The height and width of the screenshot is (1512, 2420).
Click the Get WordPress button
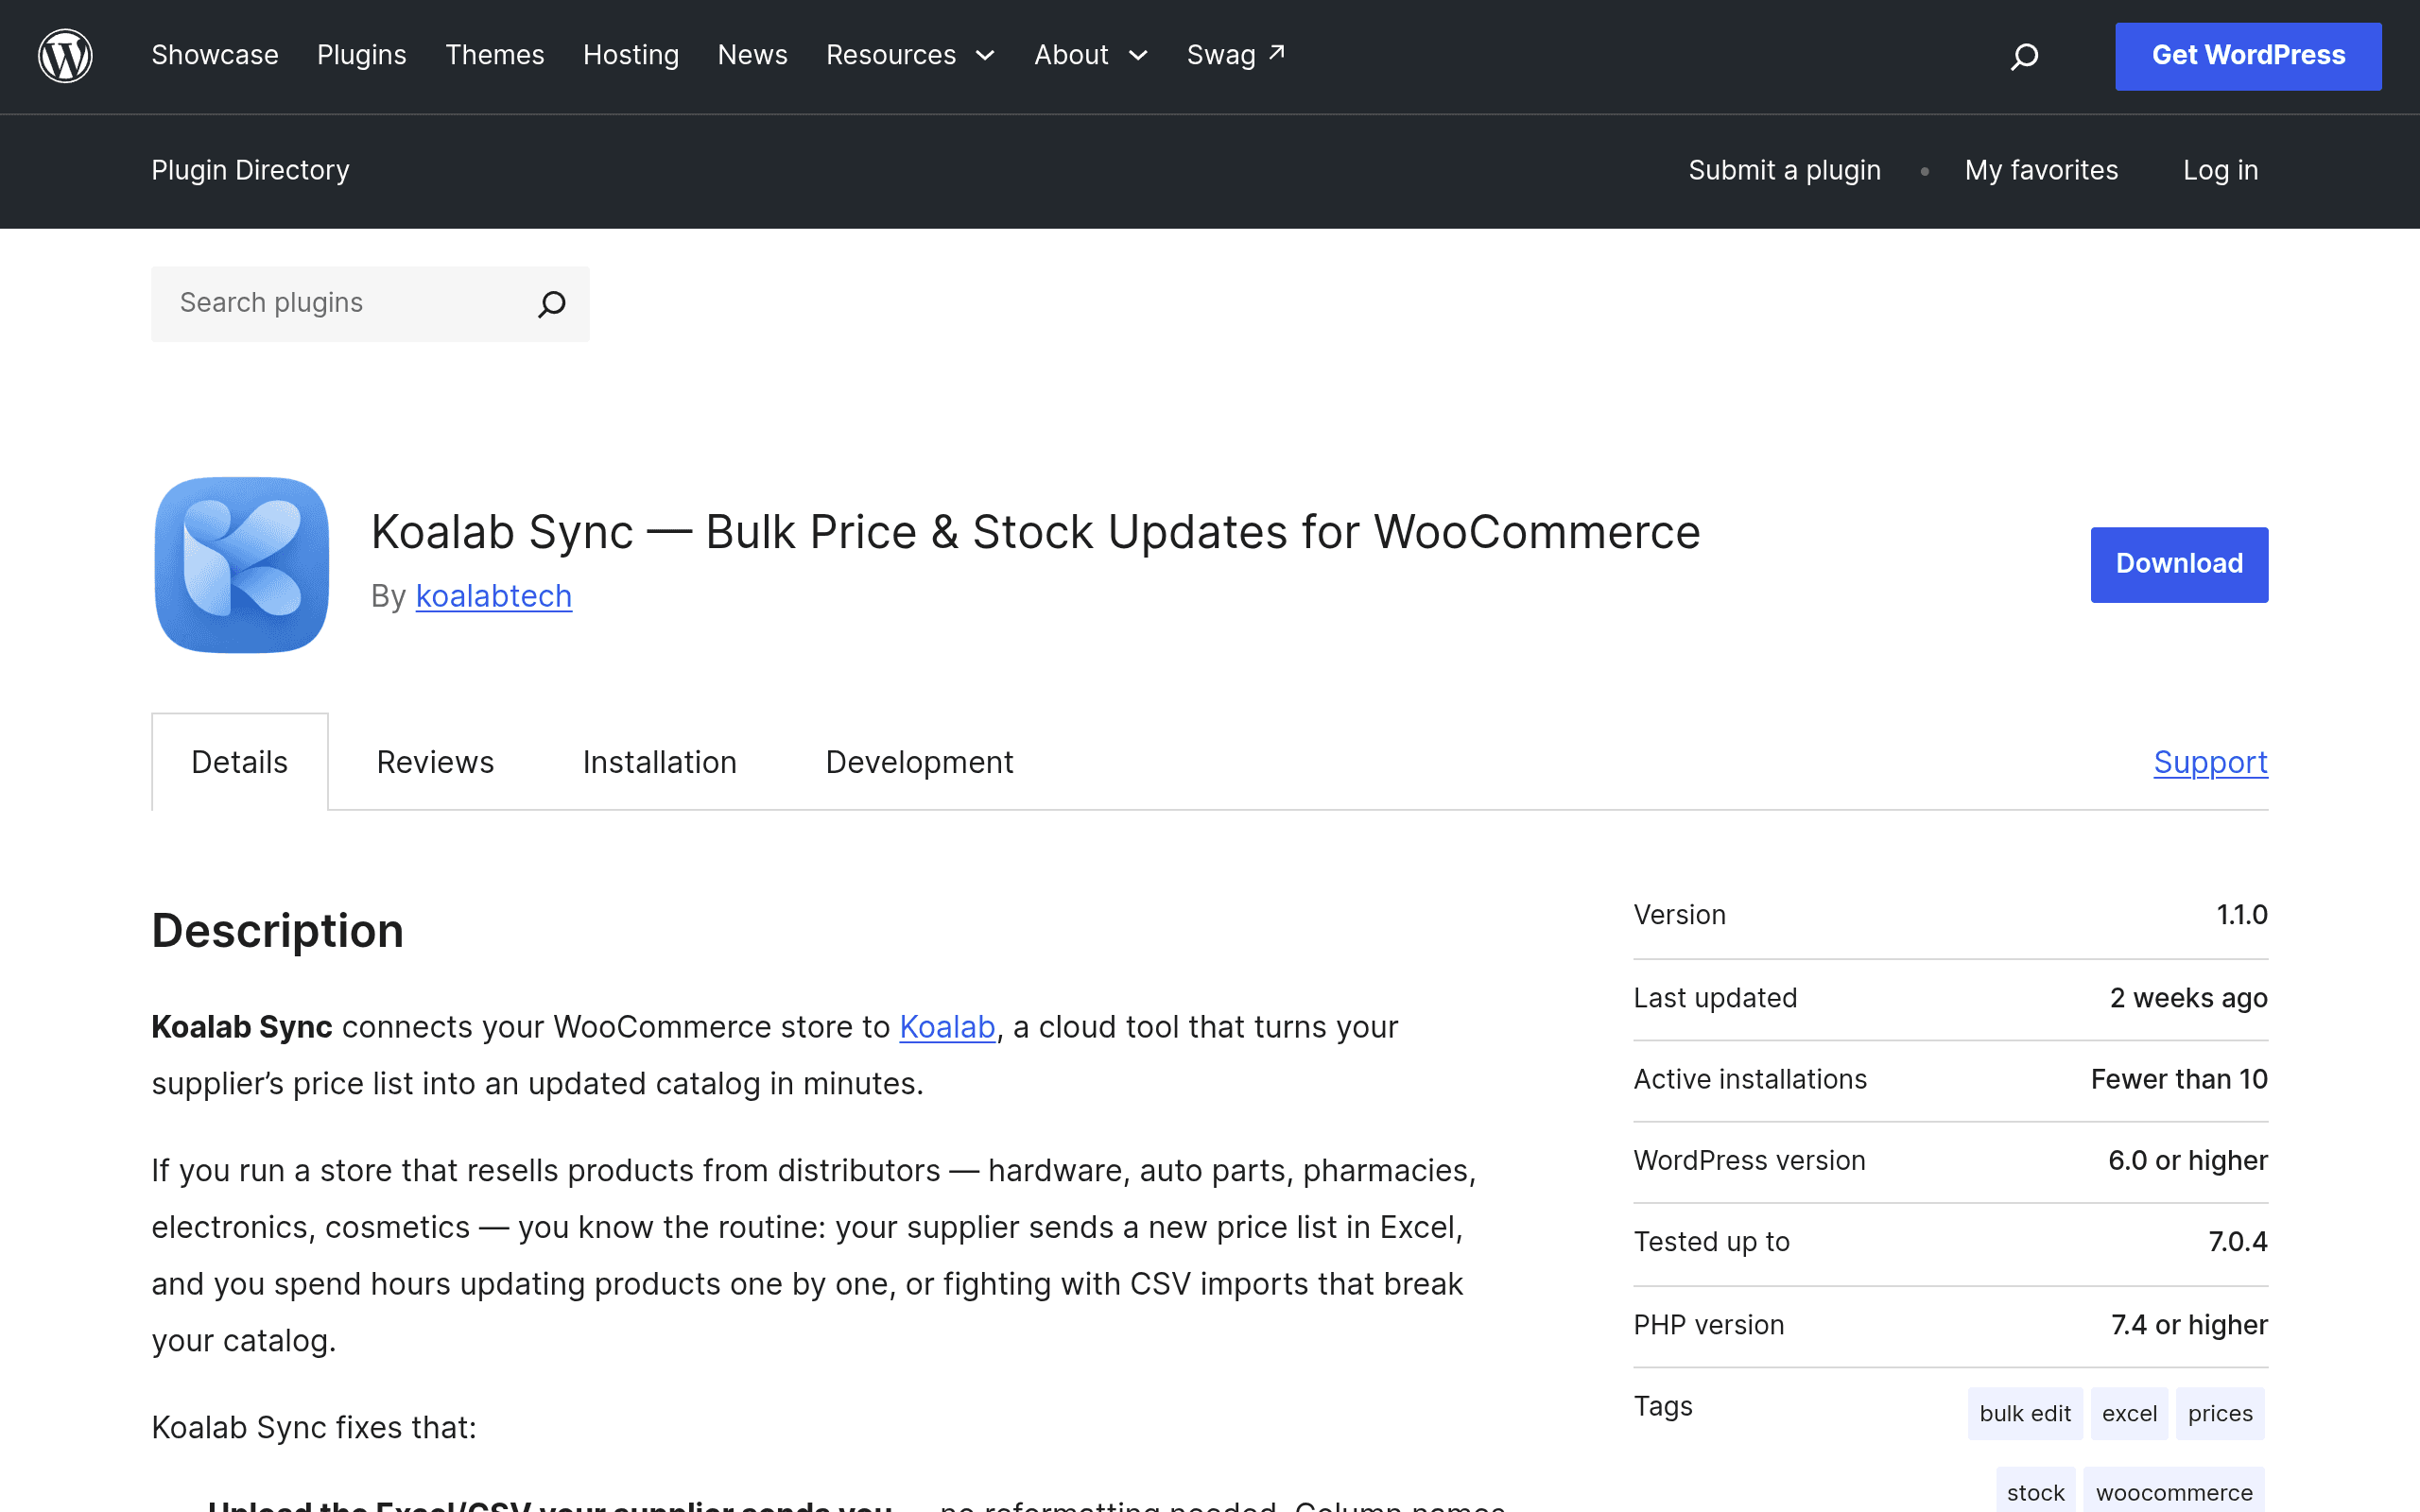(x=2248, y=56)
